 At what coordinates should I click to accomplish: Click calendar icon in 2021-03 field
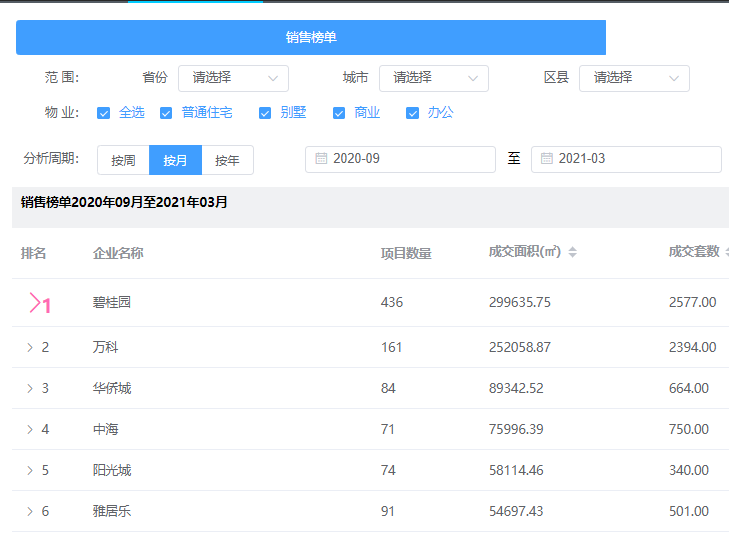tap(547, 159)
